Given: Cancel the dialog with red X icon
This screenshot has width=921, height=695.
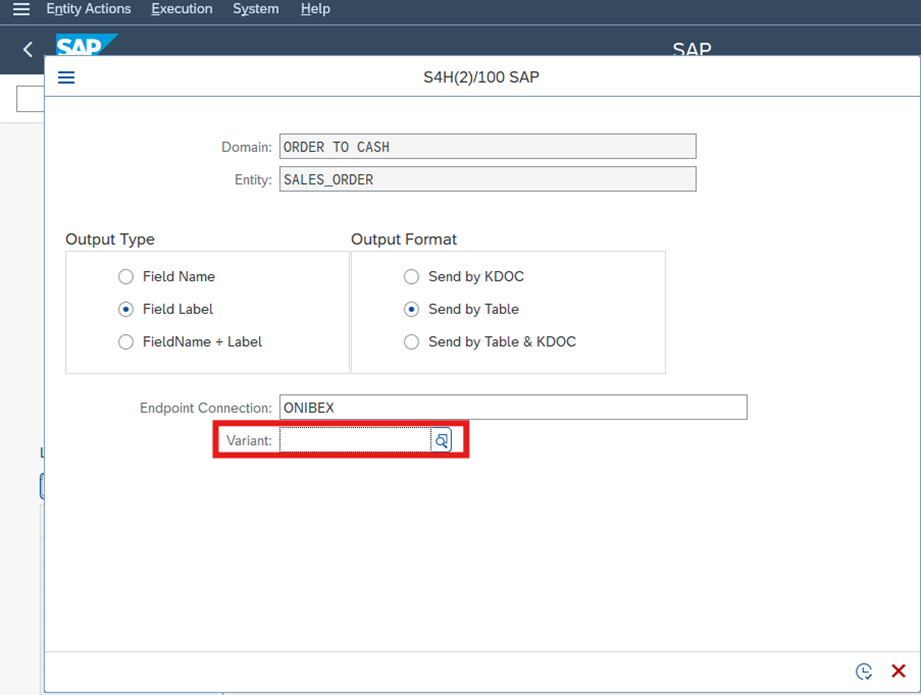Looking at the screenshot, I should coord(898,671).
